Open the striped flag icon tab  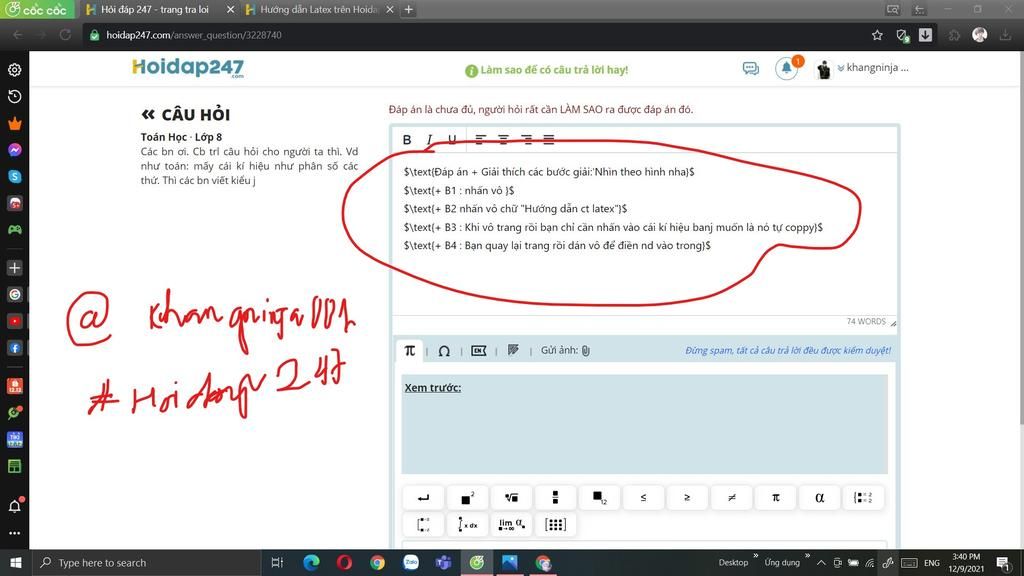click(513, 350)
